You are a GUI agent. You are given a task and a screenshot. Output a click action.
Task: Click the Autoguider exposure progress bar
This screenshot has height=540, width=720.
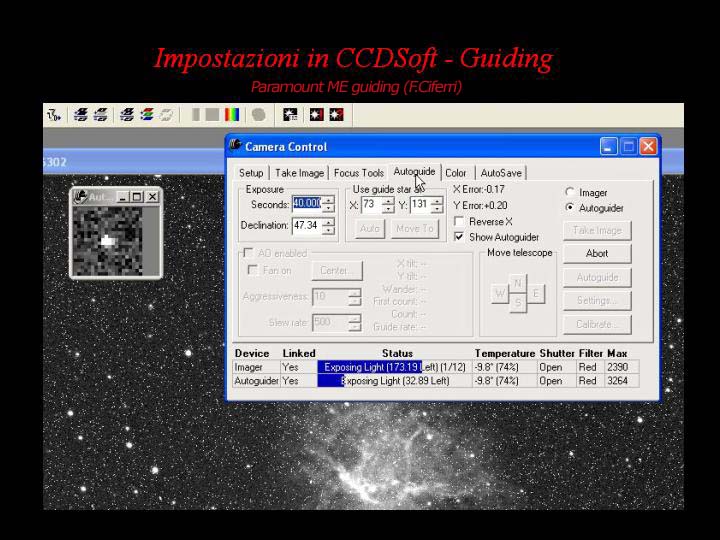[x=394, y=381]
